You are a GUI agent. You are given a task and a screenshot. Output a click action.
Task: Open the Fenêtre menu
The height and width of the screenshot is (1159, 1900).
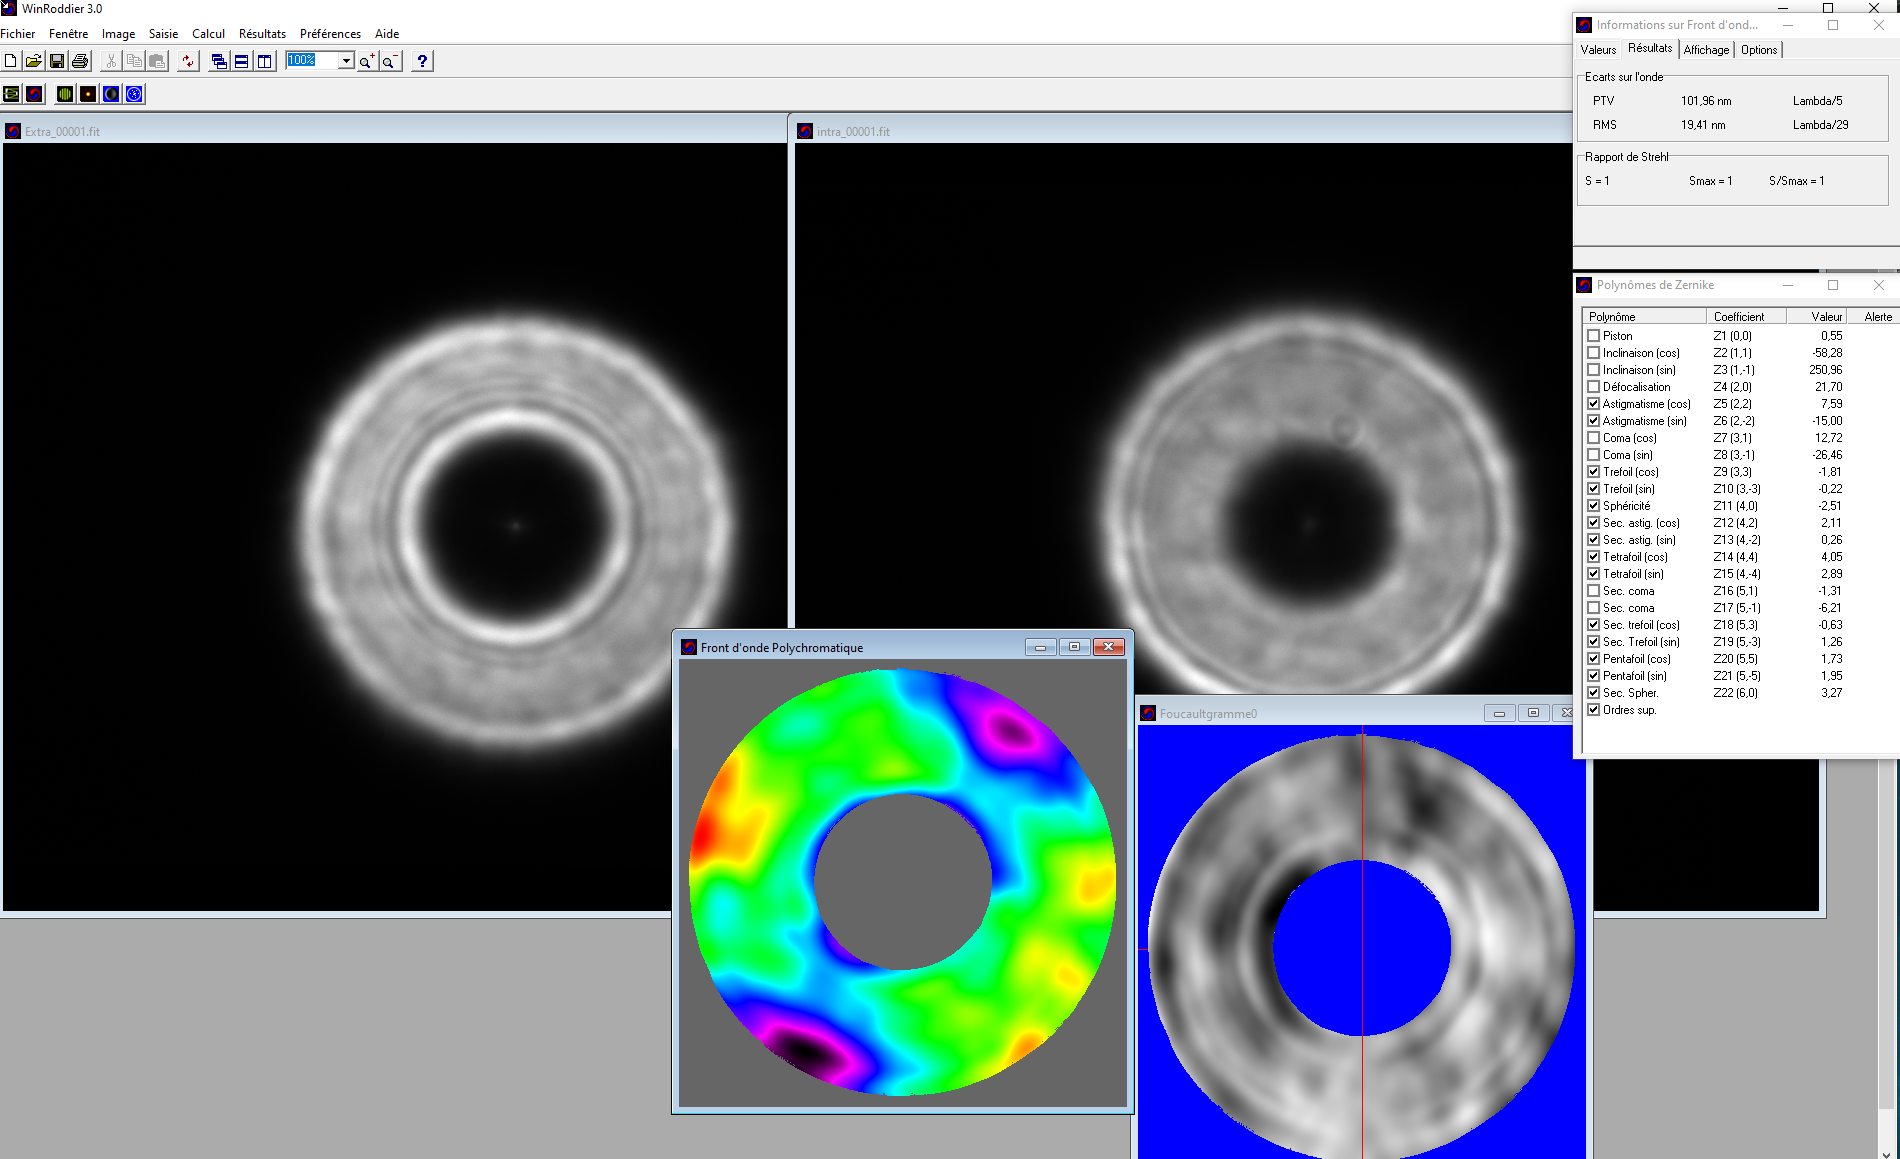click(x=68, y=34)
